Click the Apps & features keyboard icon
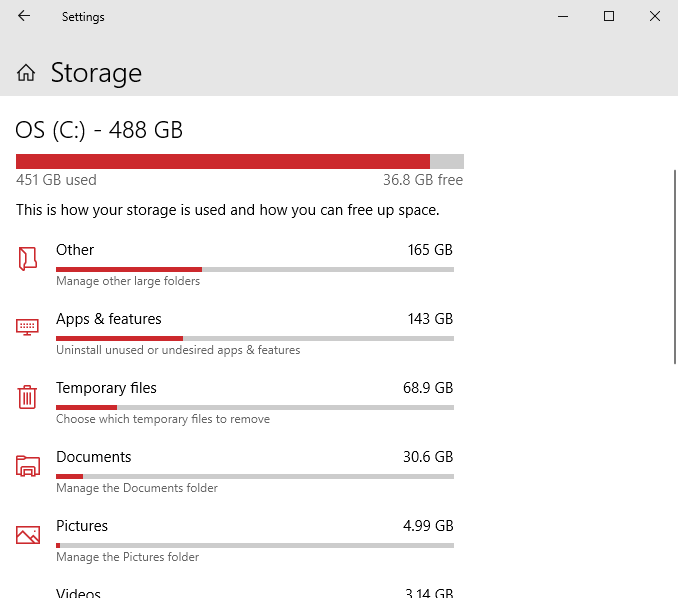The height and width of the screenshot is (598, 678). (x=28, y=327)
